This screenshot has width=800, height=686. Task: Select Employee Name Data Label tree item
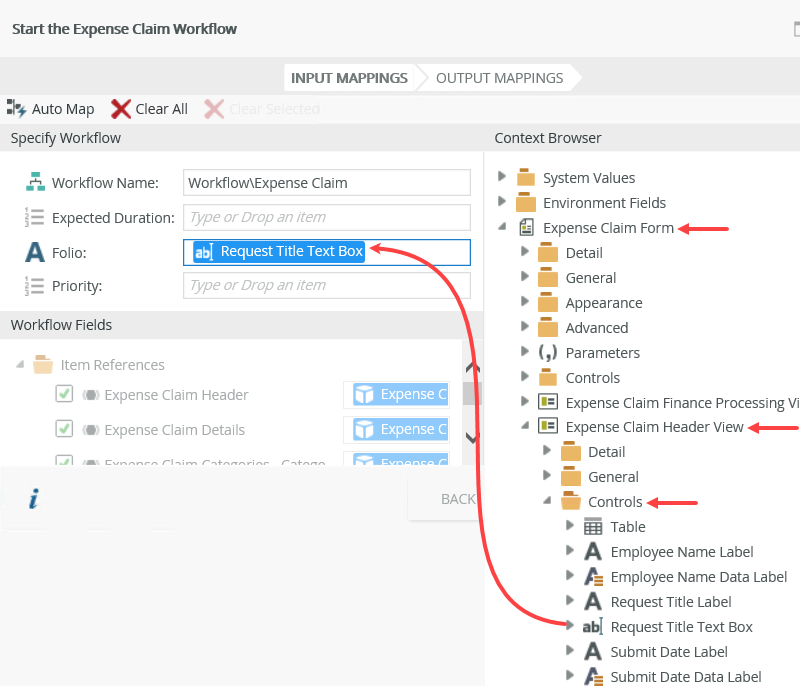click(698, 577)
